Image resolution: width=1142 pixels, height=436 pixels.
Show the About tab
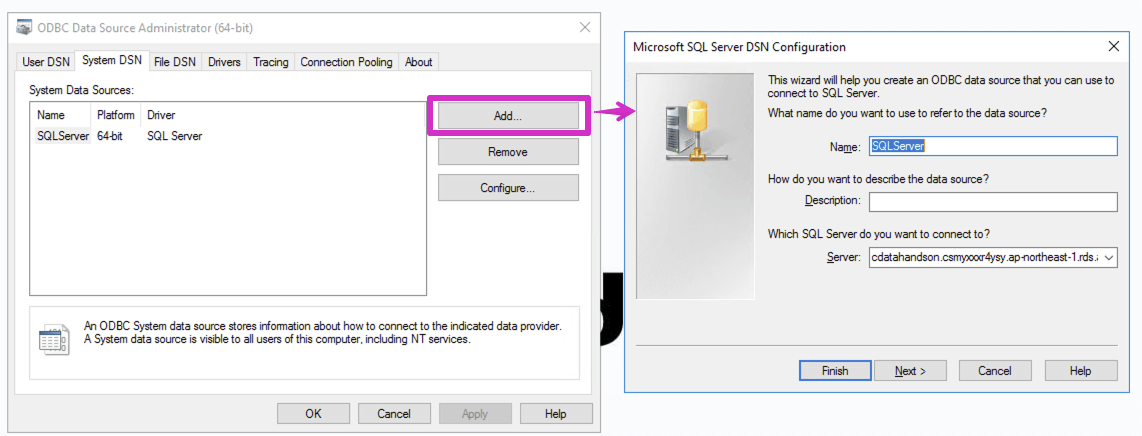418,62
